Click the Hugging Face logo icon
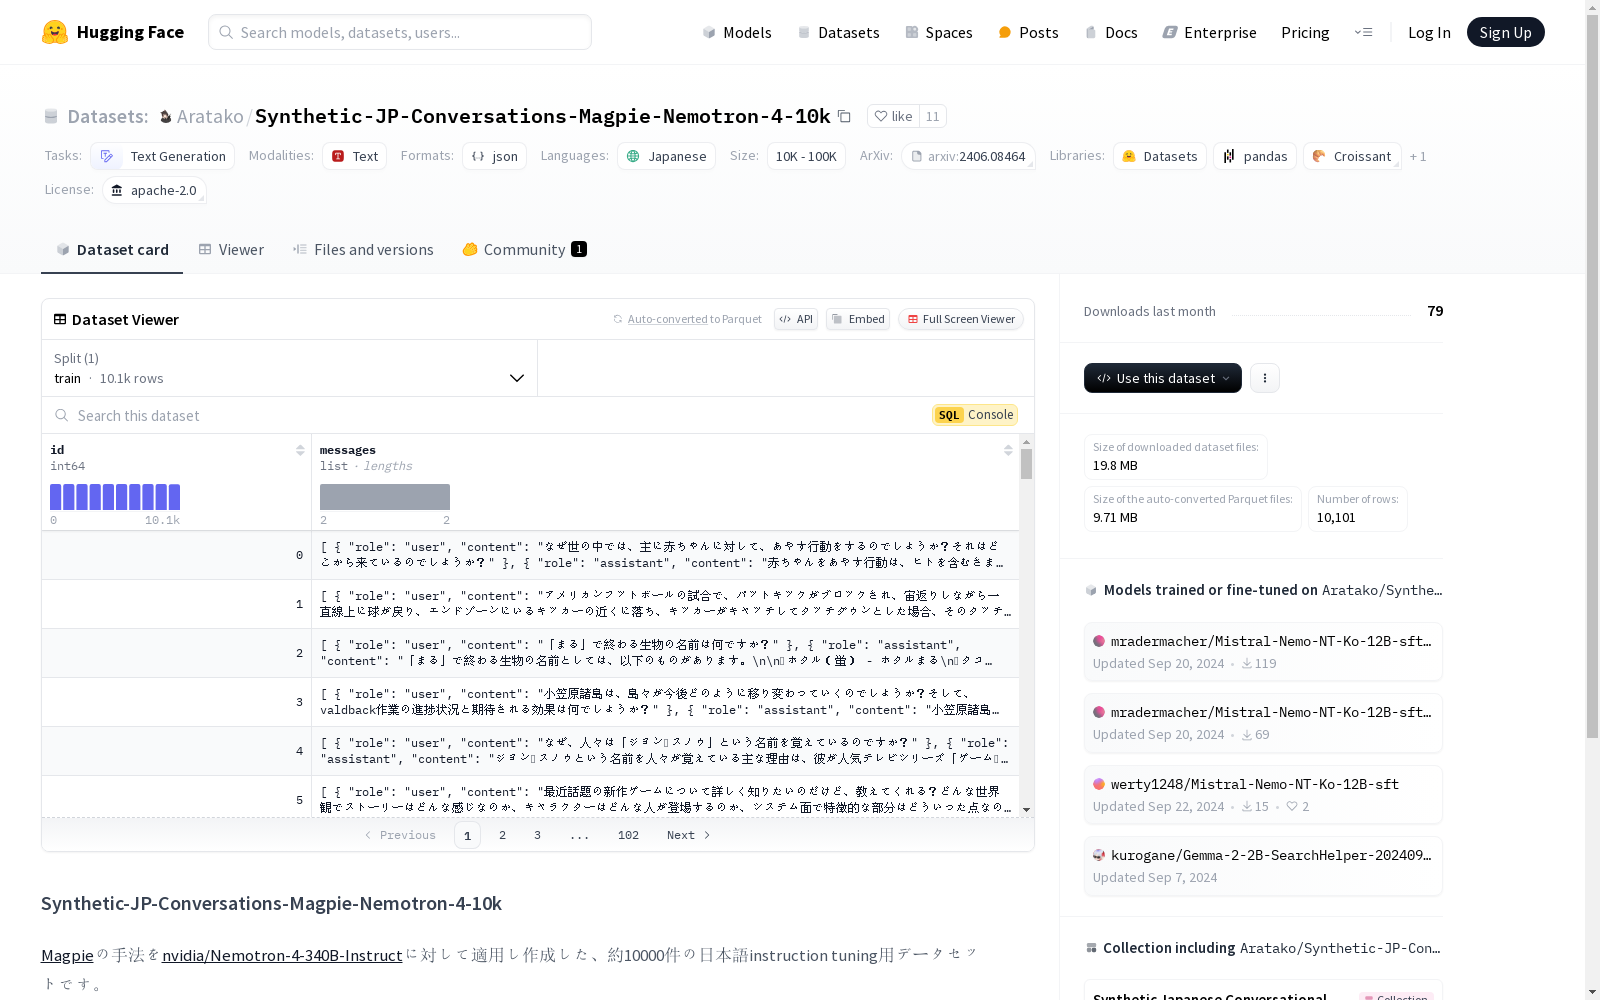1600x1000 pixels. click(x=55, y=32)
